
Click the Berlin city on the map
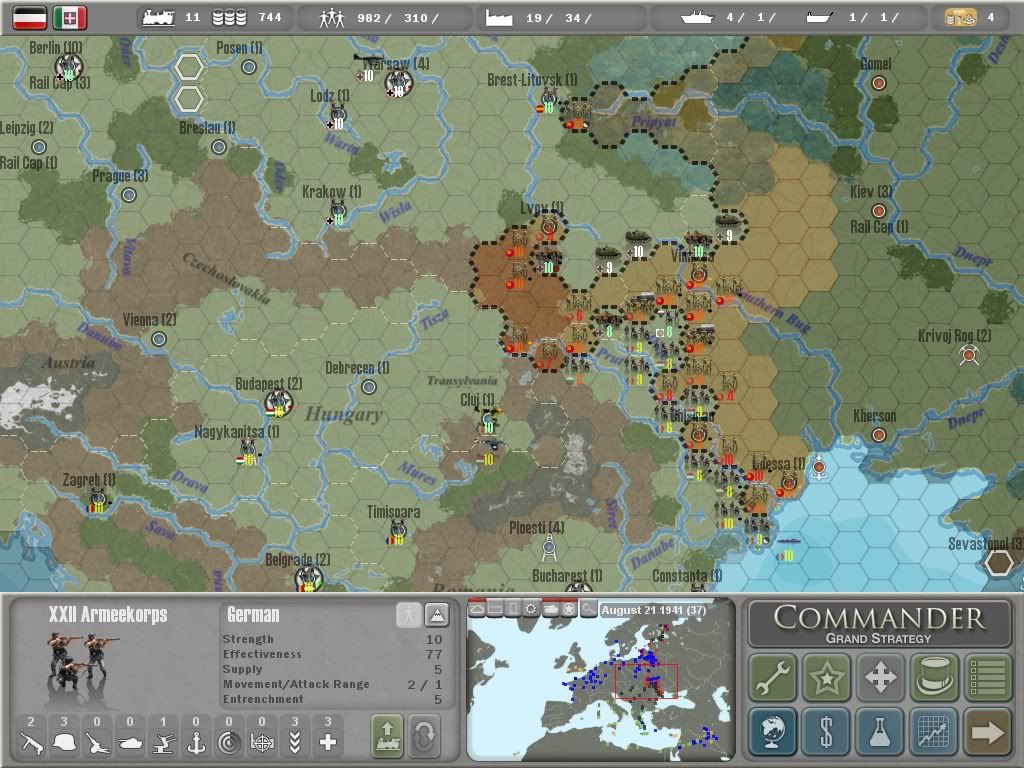click(69, 66)
